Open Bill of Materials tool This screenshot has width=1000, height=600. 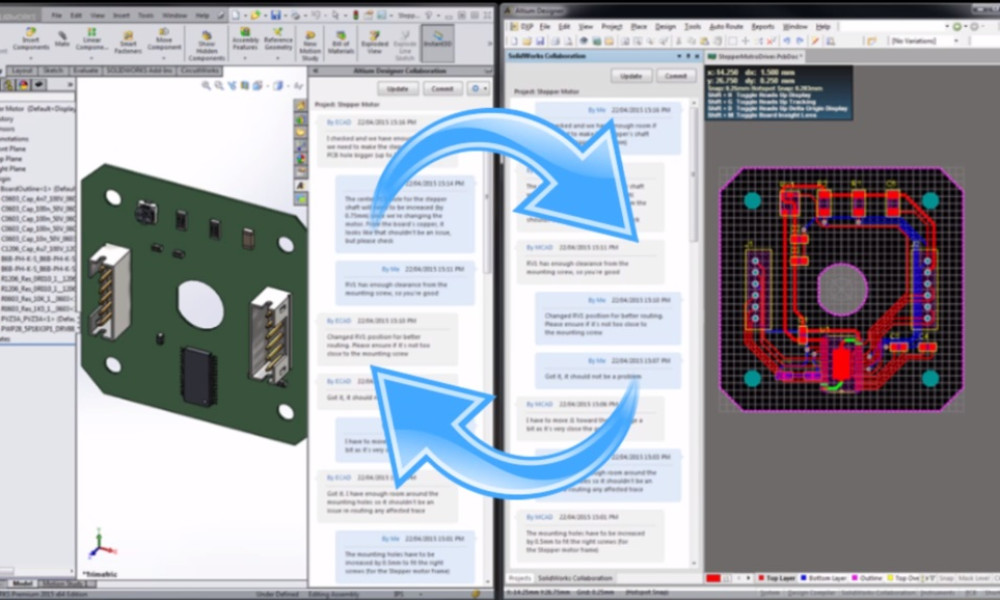pyautogui.click(x=341, y=42)
